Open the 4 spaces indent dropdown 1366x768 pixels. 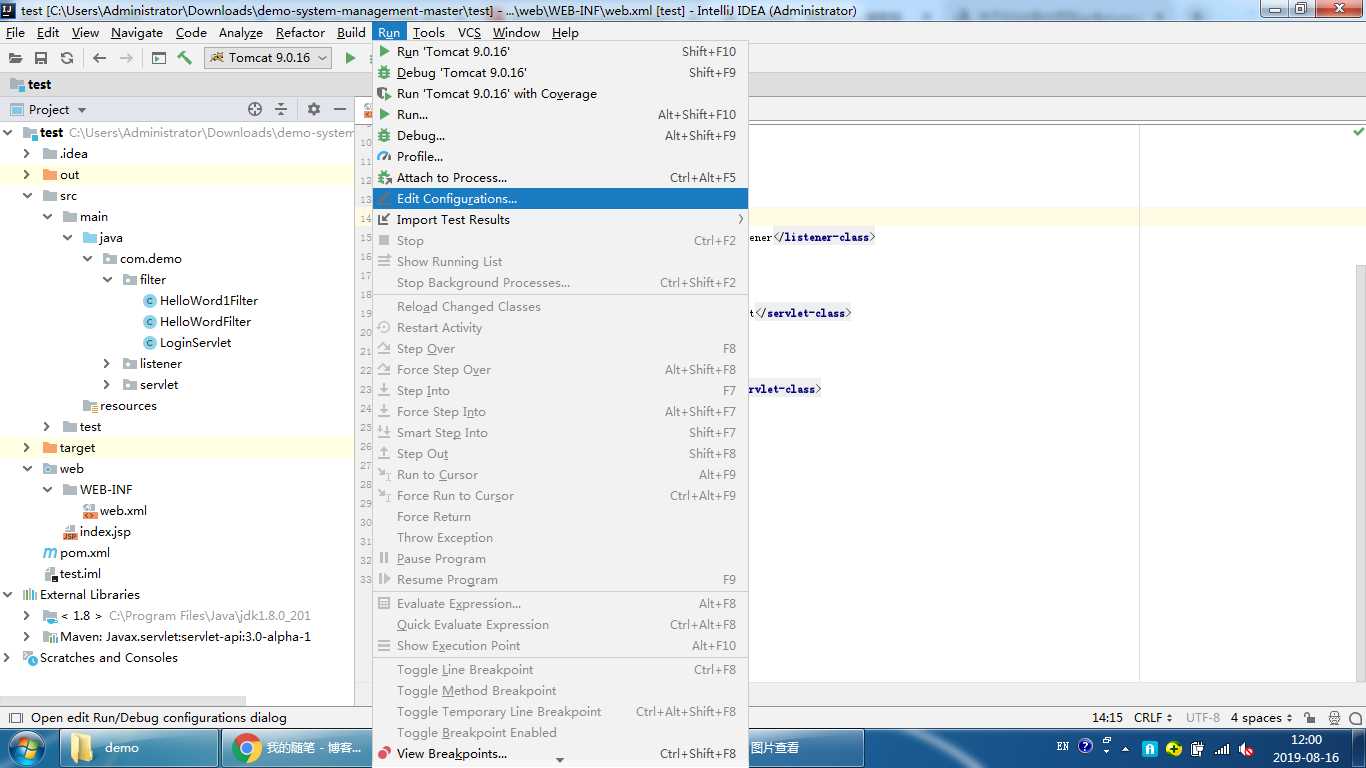(x=1261, y=718)
